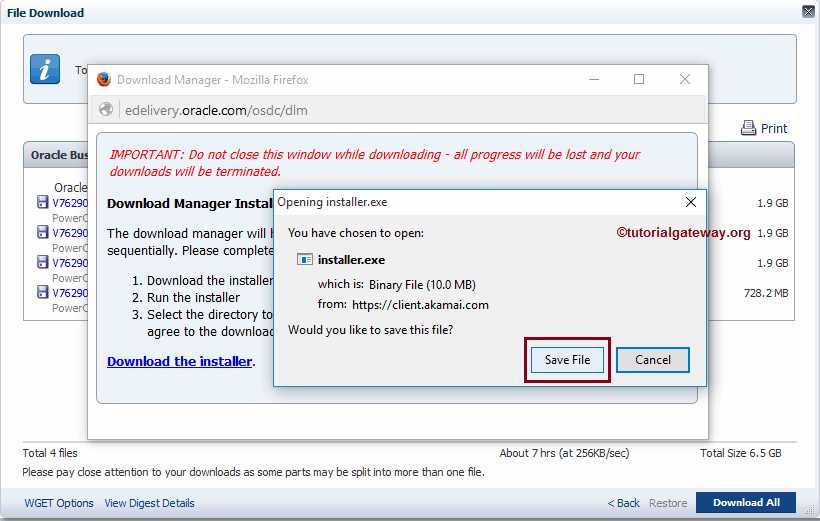Screen dimensions: 820x521
Task: Open WGET Options
Action: pos(59,503)
